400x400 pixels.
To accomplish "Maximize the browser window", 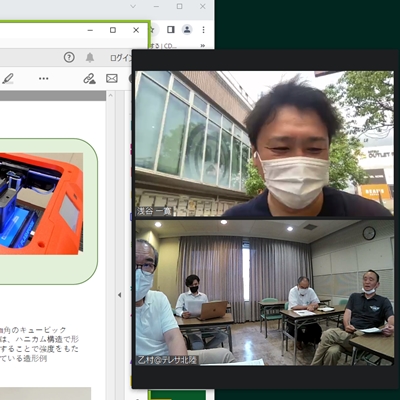I will point(180,6).
